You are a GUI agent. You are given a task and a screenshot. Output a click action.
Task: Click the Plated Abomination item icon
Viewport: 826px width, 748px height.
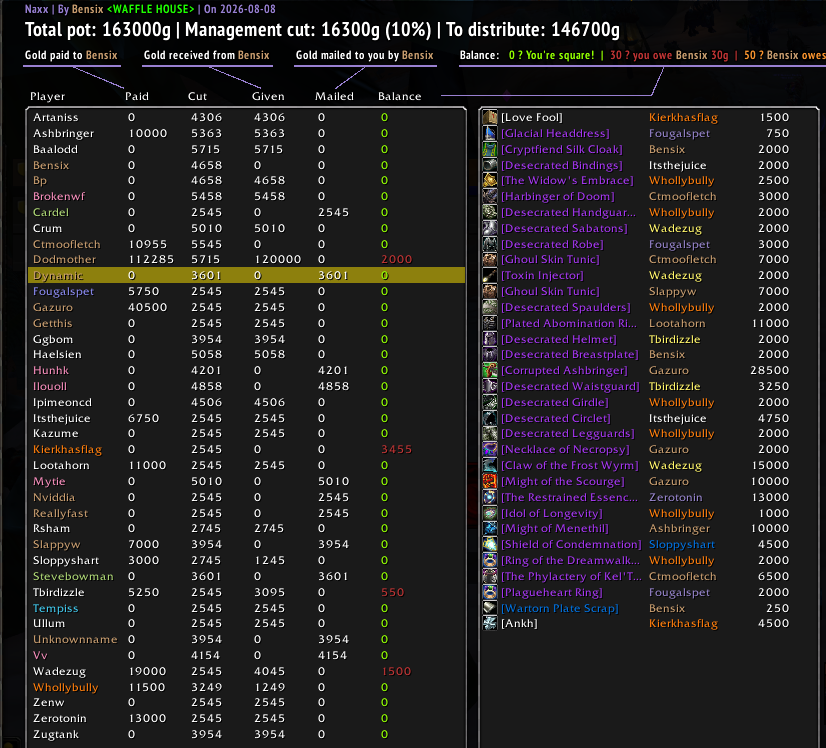tap(490, 323)
